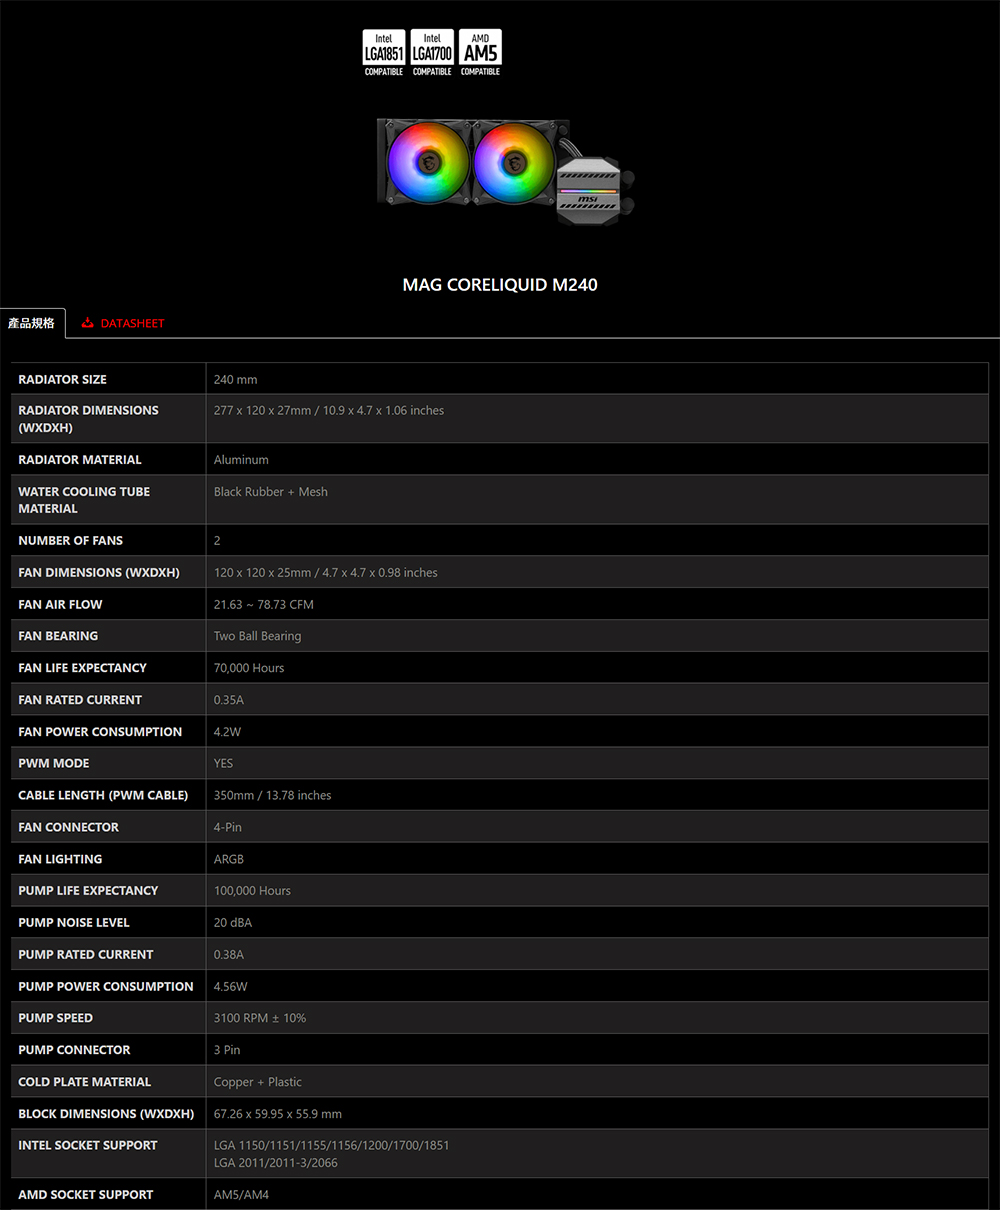Viewport: 1000px width, 1210px height.
Task: Click the ARGB value
Action: coord(229,859)
